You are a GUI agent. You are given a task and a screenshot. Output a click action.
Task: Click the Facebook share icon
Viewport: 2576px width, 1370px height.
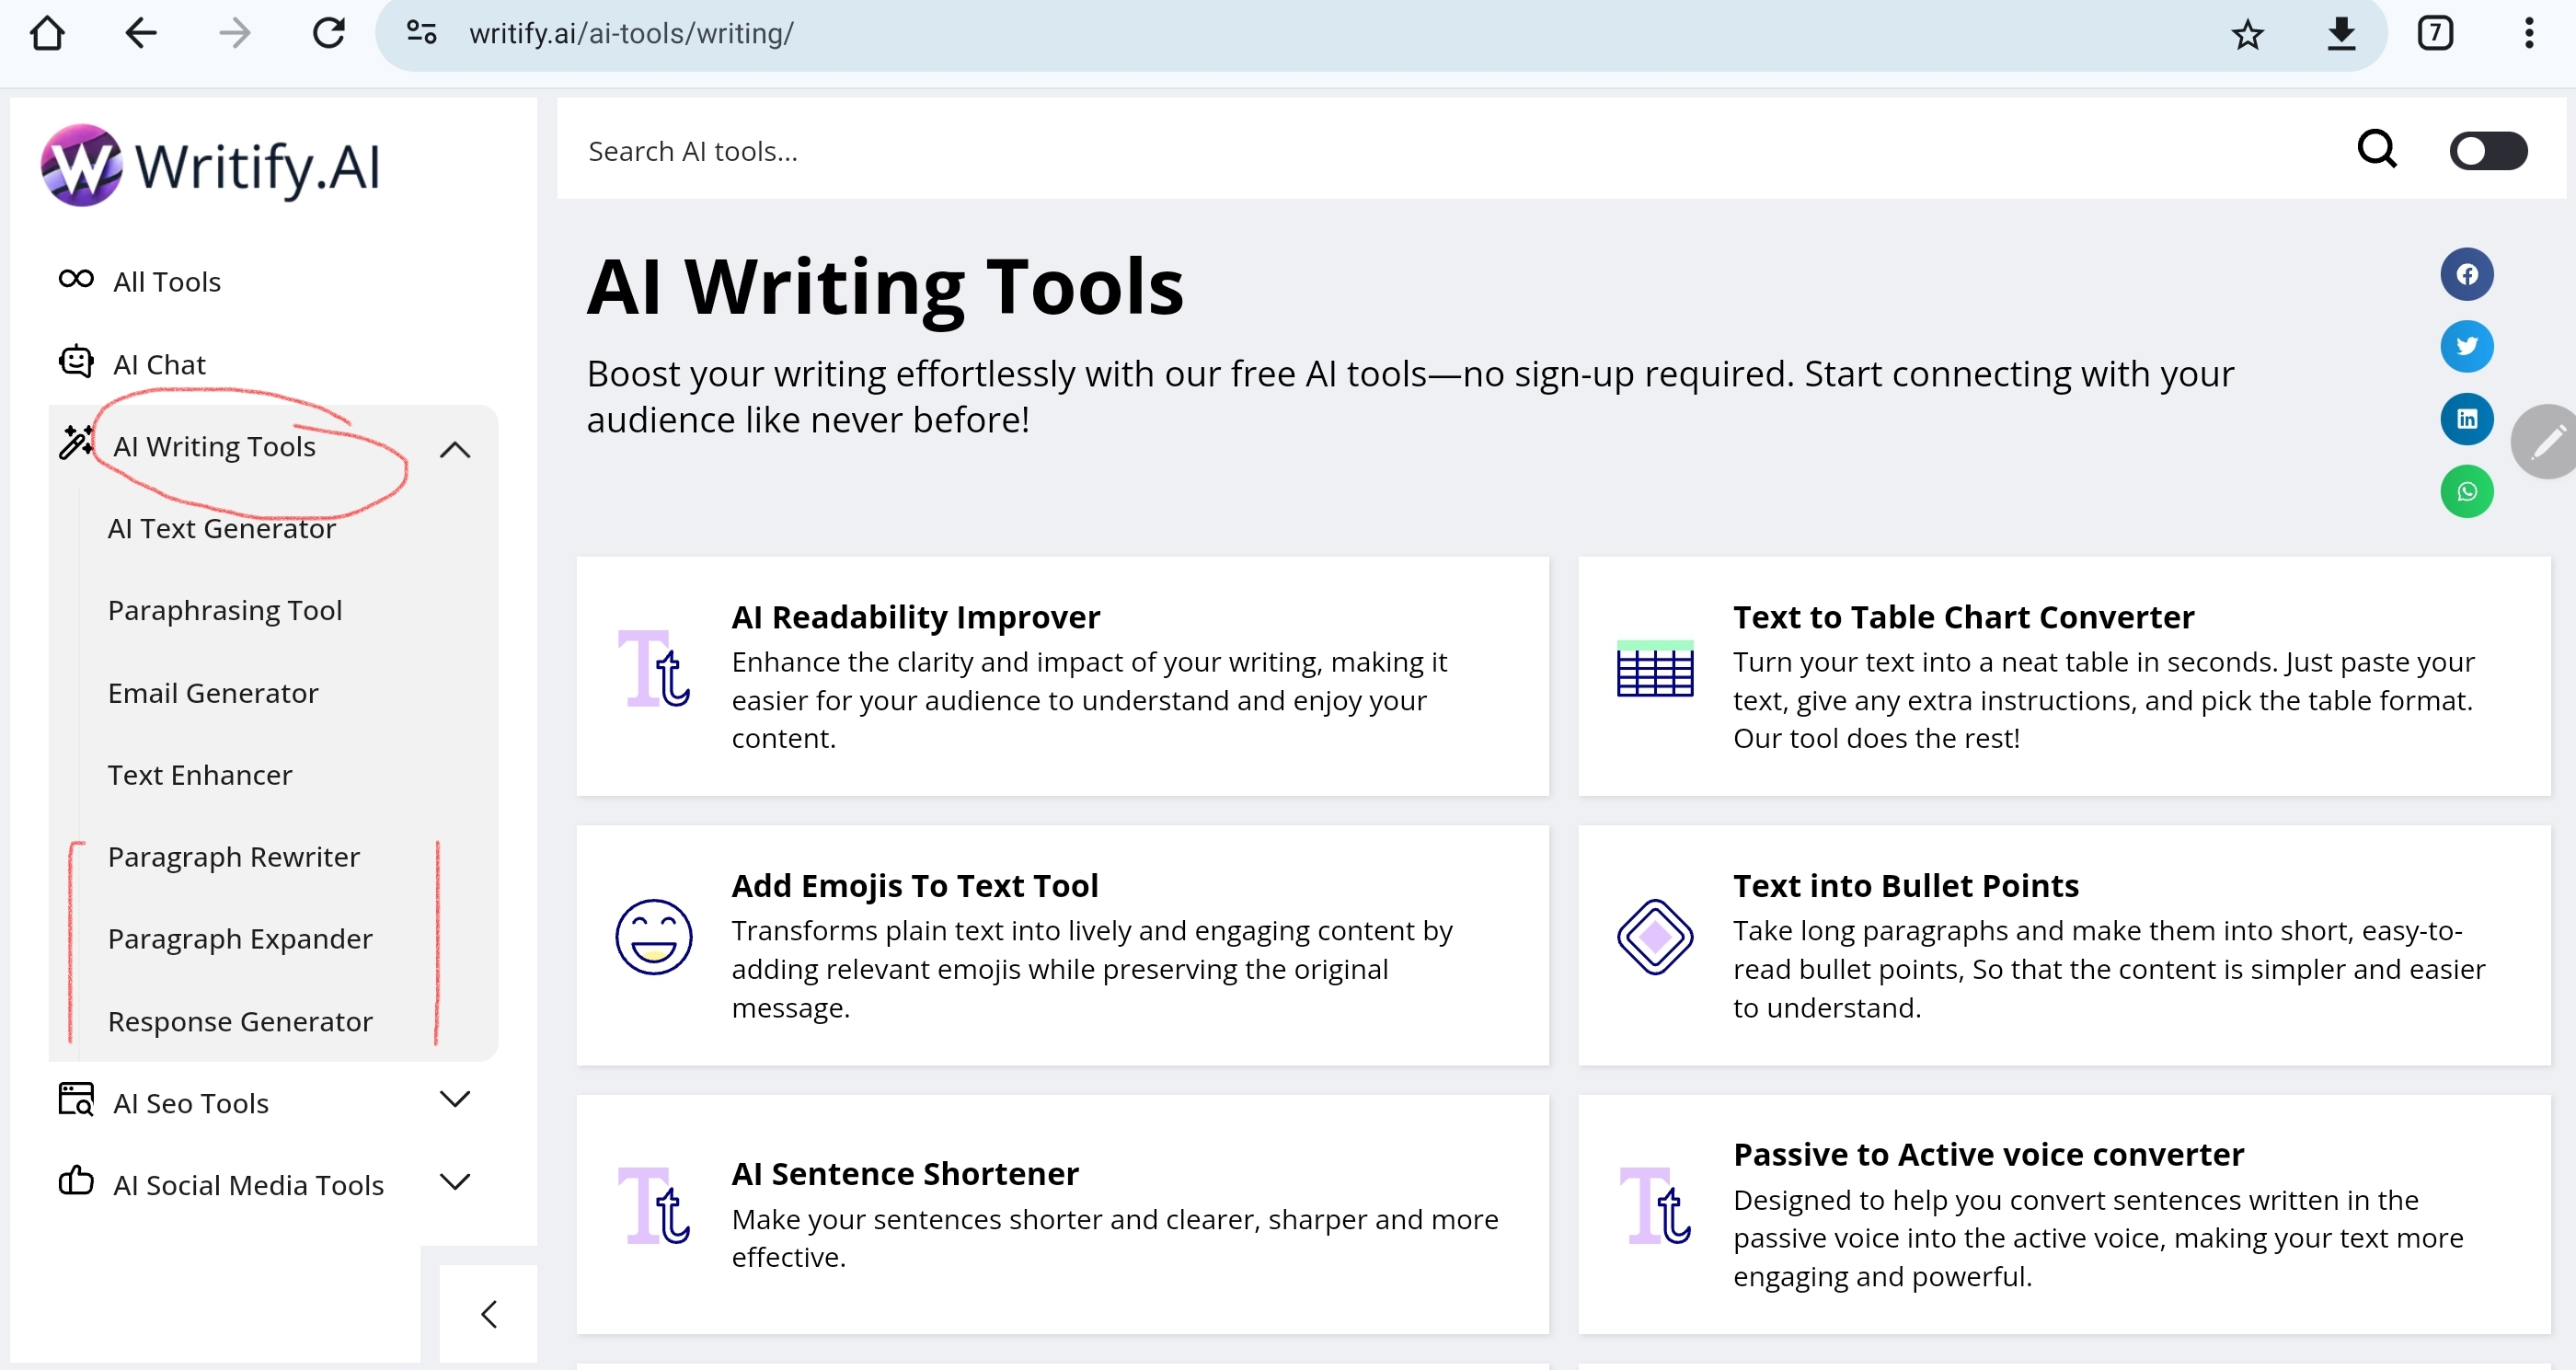(x=2466, y=274)
